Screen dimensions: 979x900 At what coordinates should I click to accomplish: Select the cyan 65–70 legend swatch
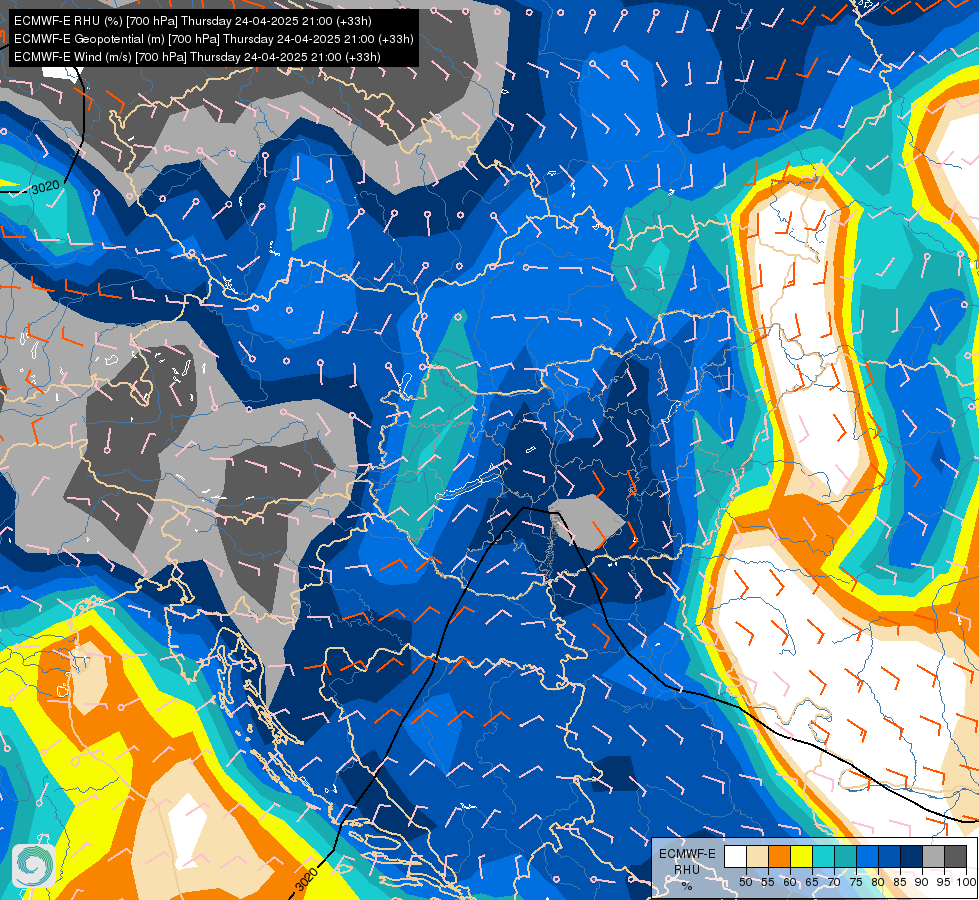pos(824,856)
